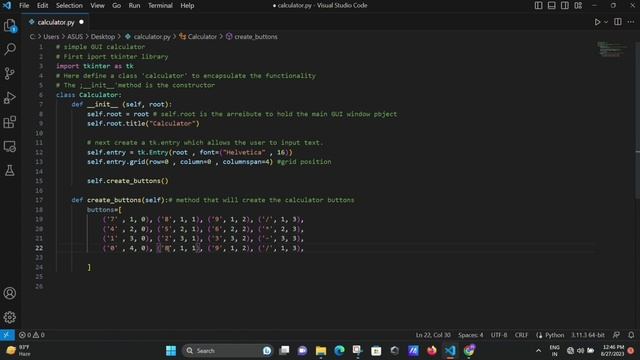Select the interpreter 3.11.3 64-bit
This screenshot has height=360, width=640.
click(x=588, y=335)
